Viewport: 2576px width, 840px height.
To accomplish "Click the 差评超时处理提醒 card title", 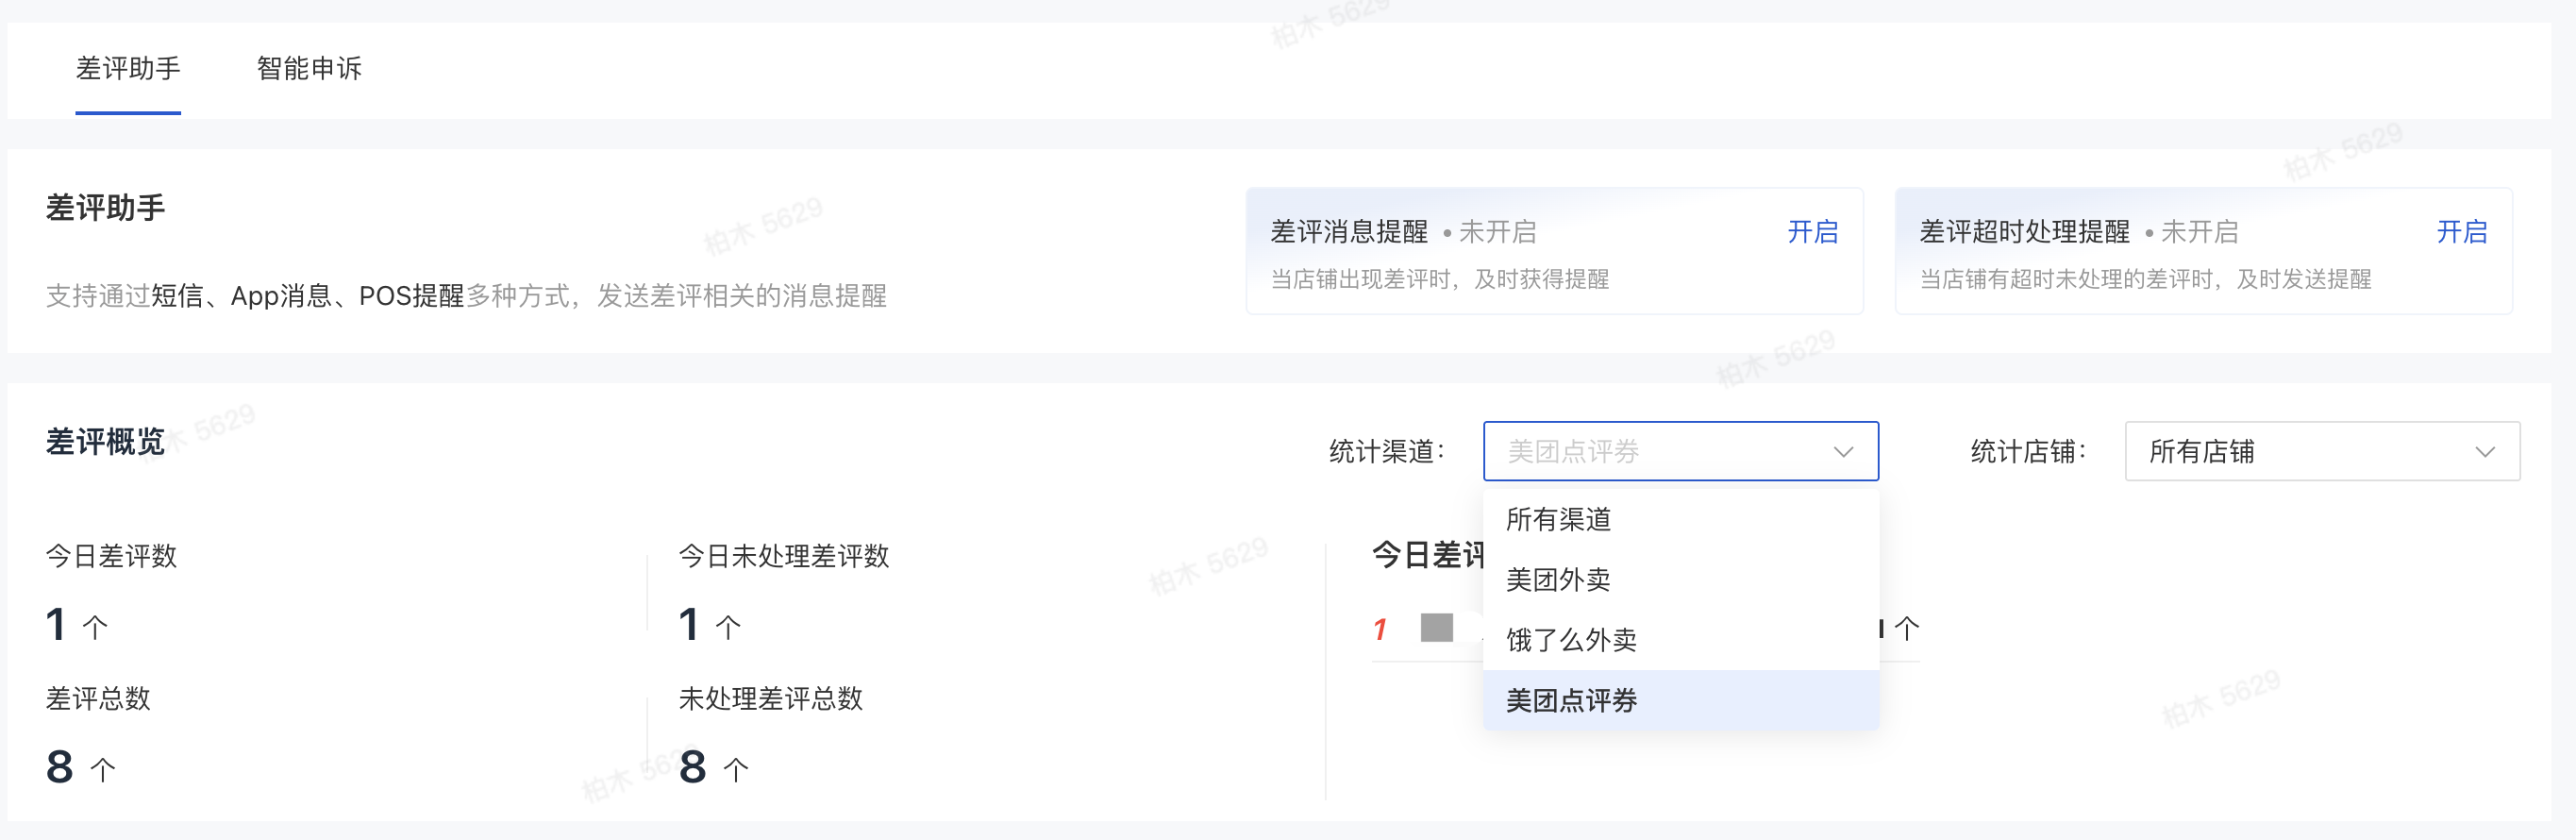I will (2024, 232).
